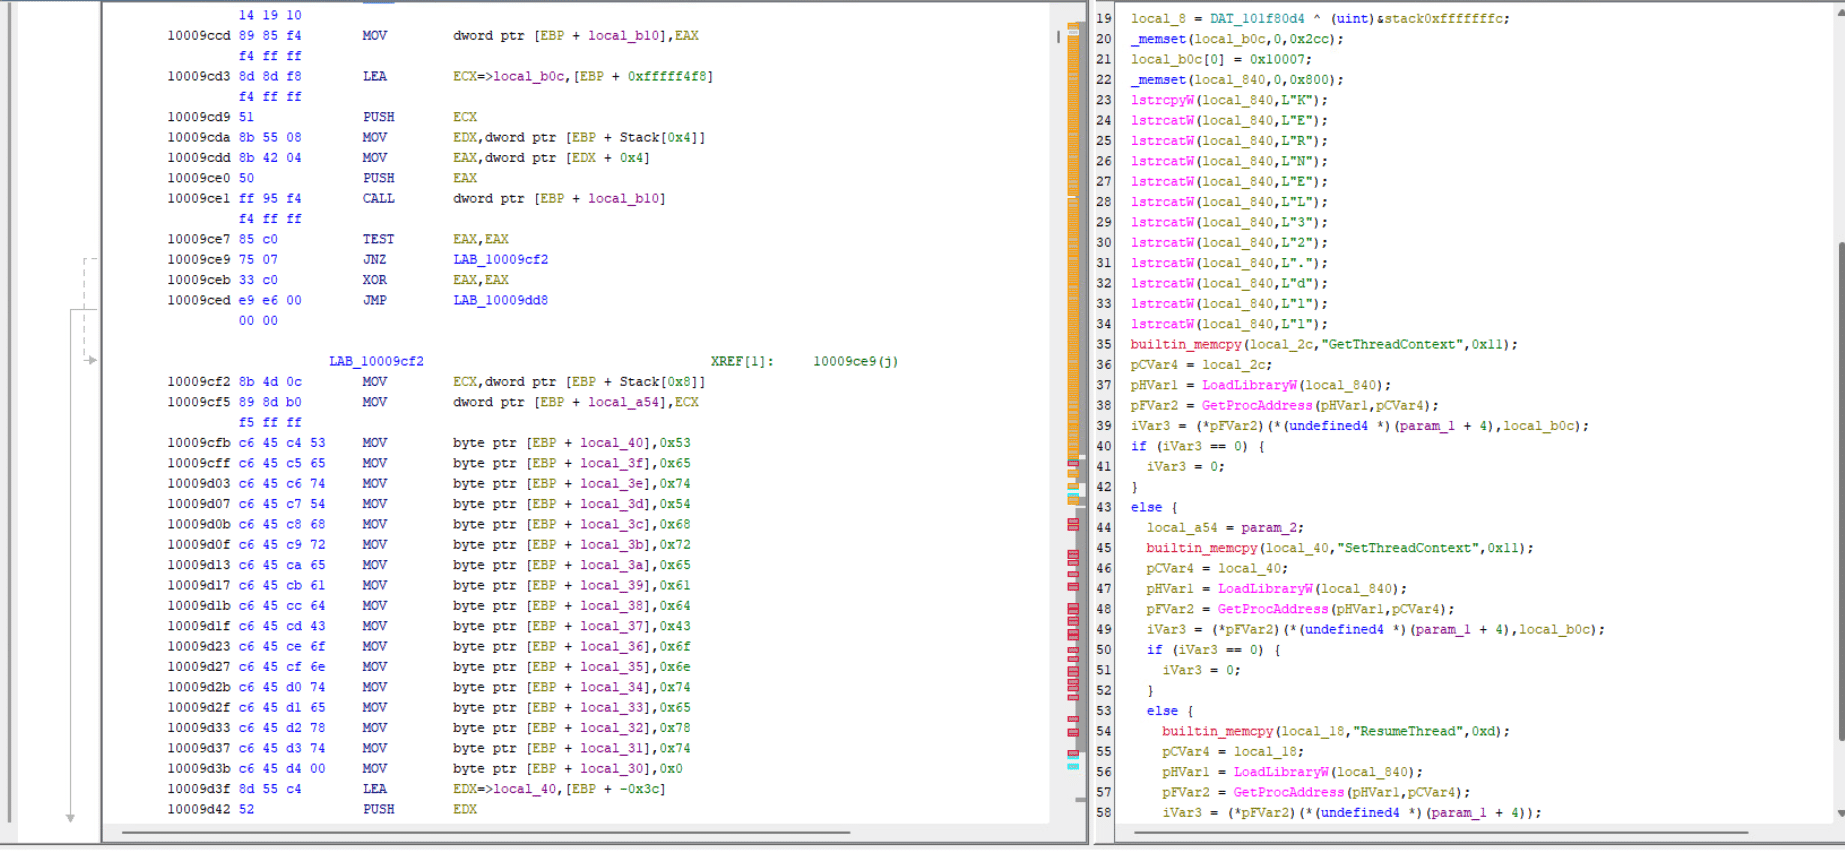Click local_b0c argument on line 49
Viewport: 1845px width, 851px height.
(x=1554, y=630)
